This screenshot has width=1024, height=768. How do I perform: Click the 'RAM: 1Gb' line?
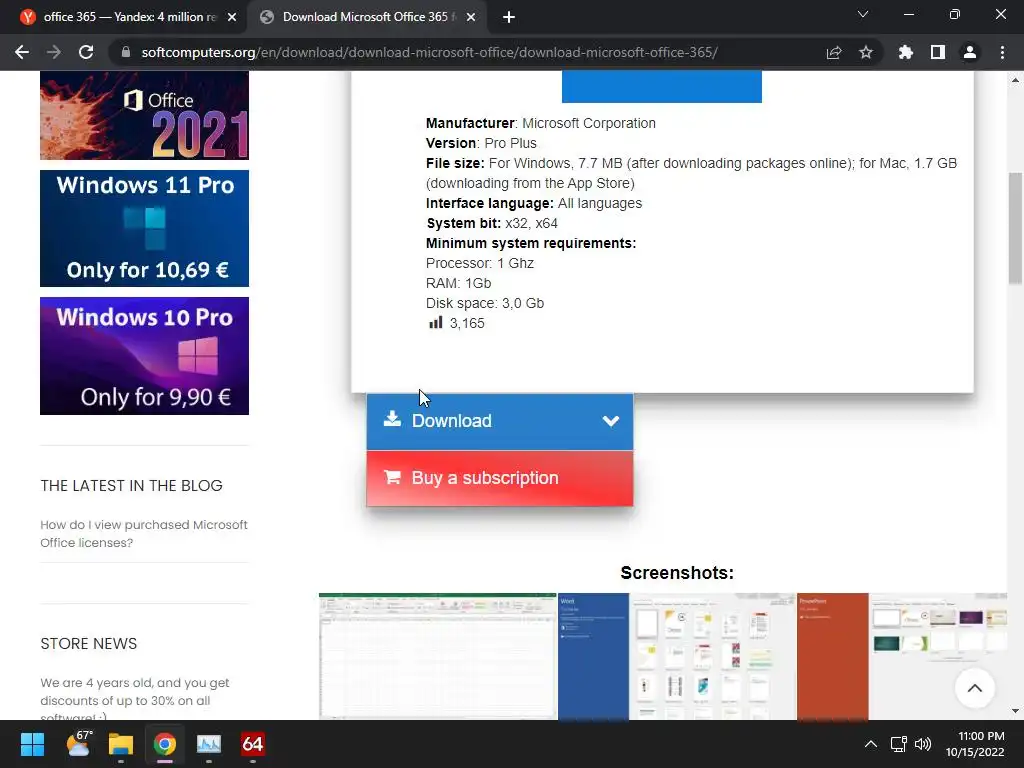pyautogui.click(x=458, y=283)
